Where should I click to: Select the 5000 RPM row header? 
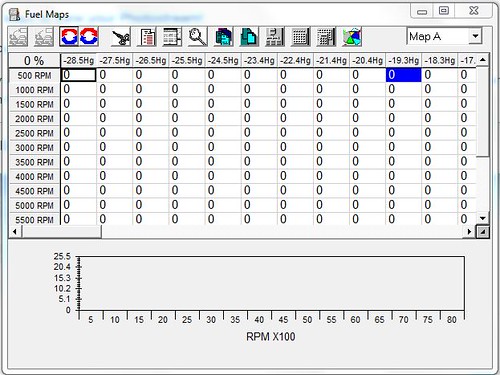35,205
